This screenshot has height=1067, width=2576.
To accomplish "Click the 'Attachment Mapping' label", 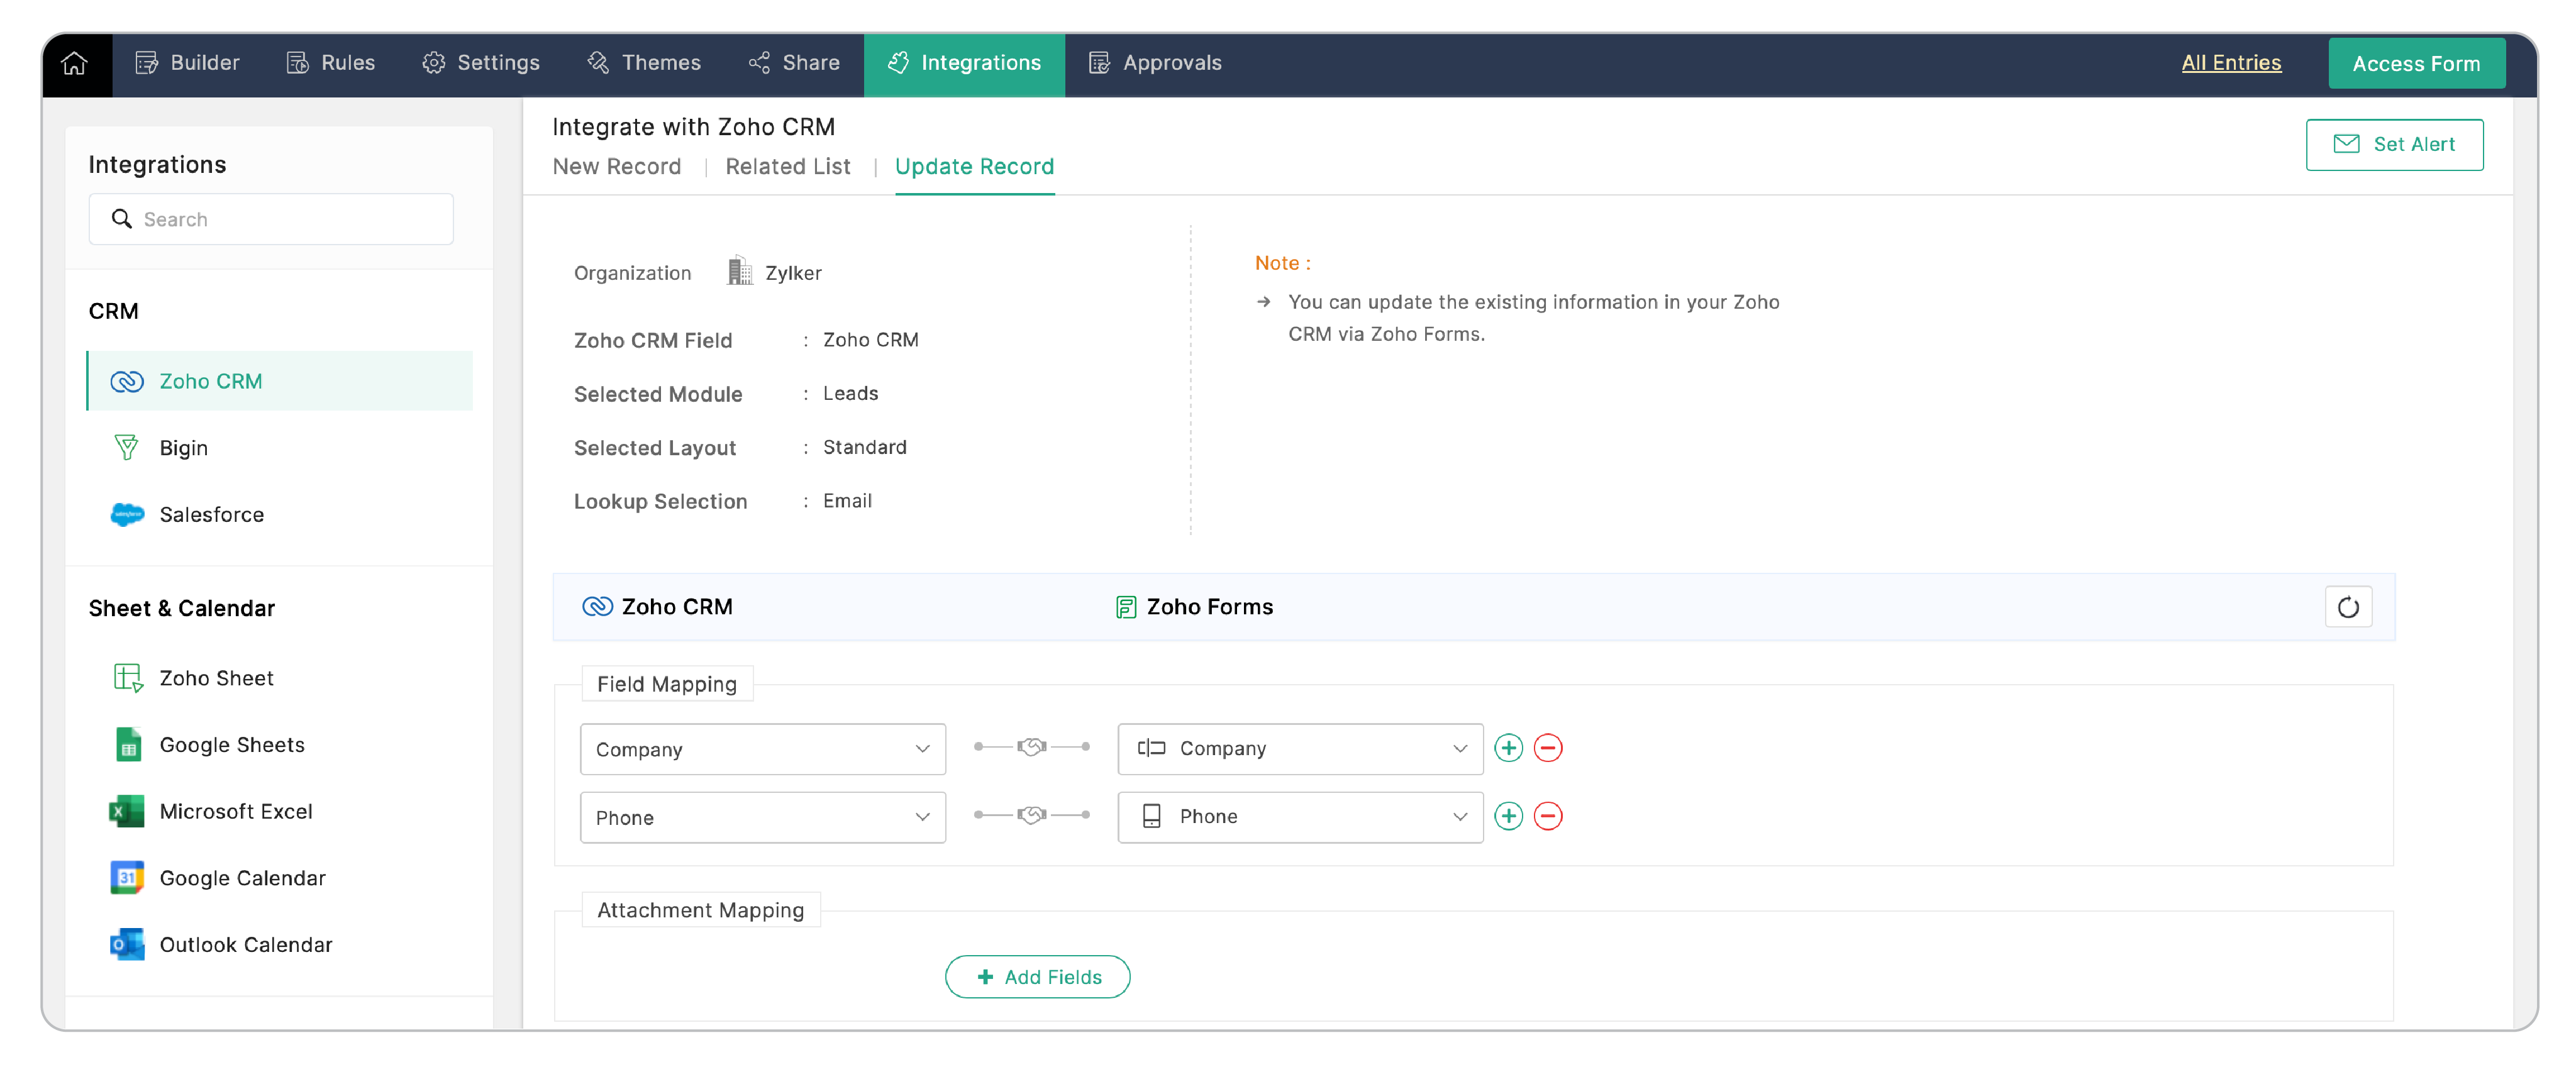I will [700, 910].
